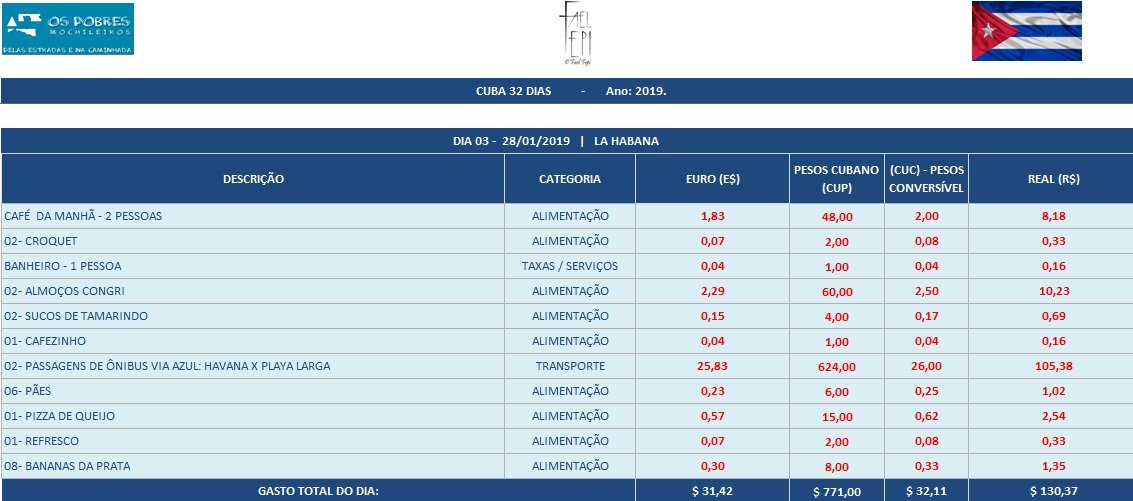
Task: Click the Os Pobres Mochileiros logo
Action: tap(68, 28)
